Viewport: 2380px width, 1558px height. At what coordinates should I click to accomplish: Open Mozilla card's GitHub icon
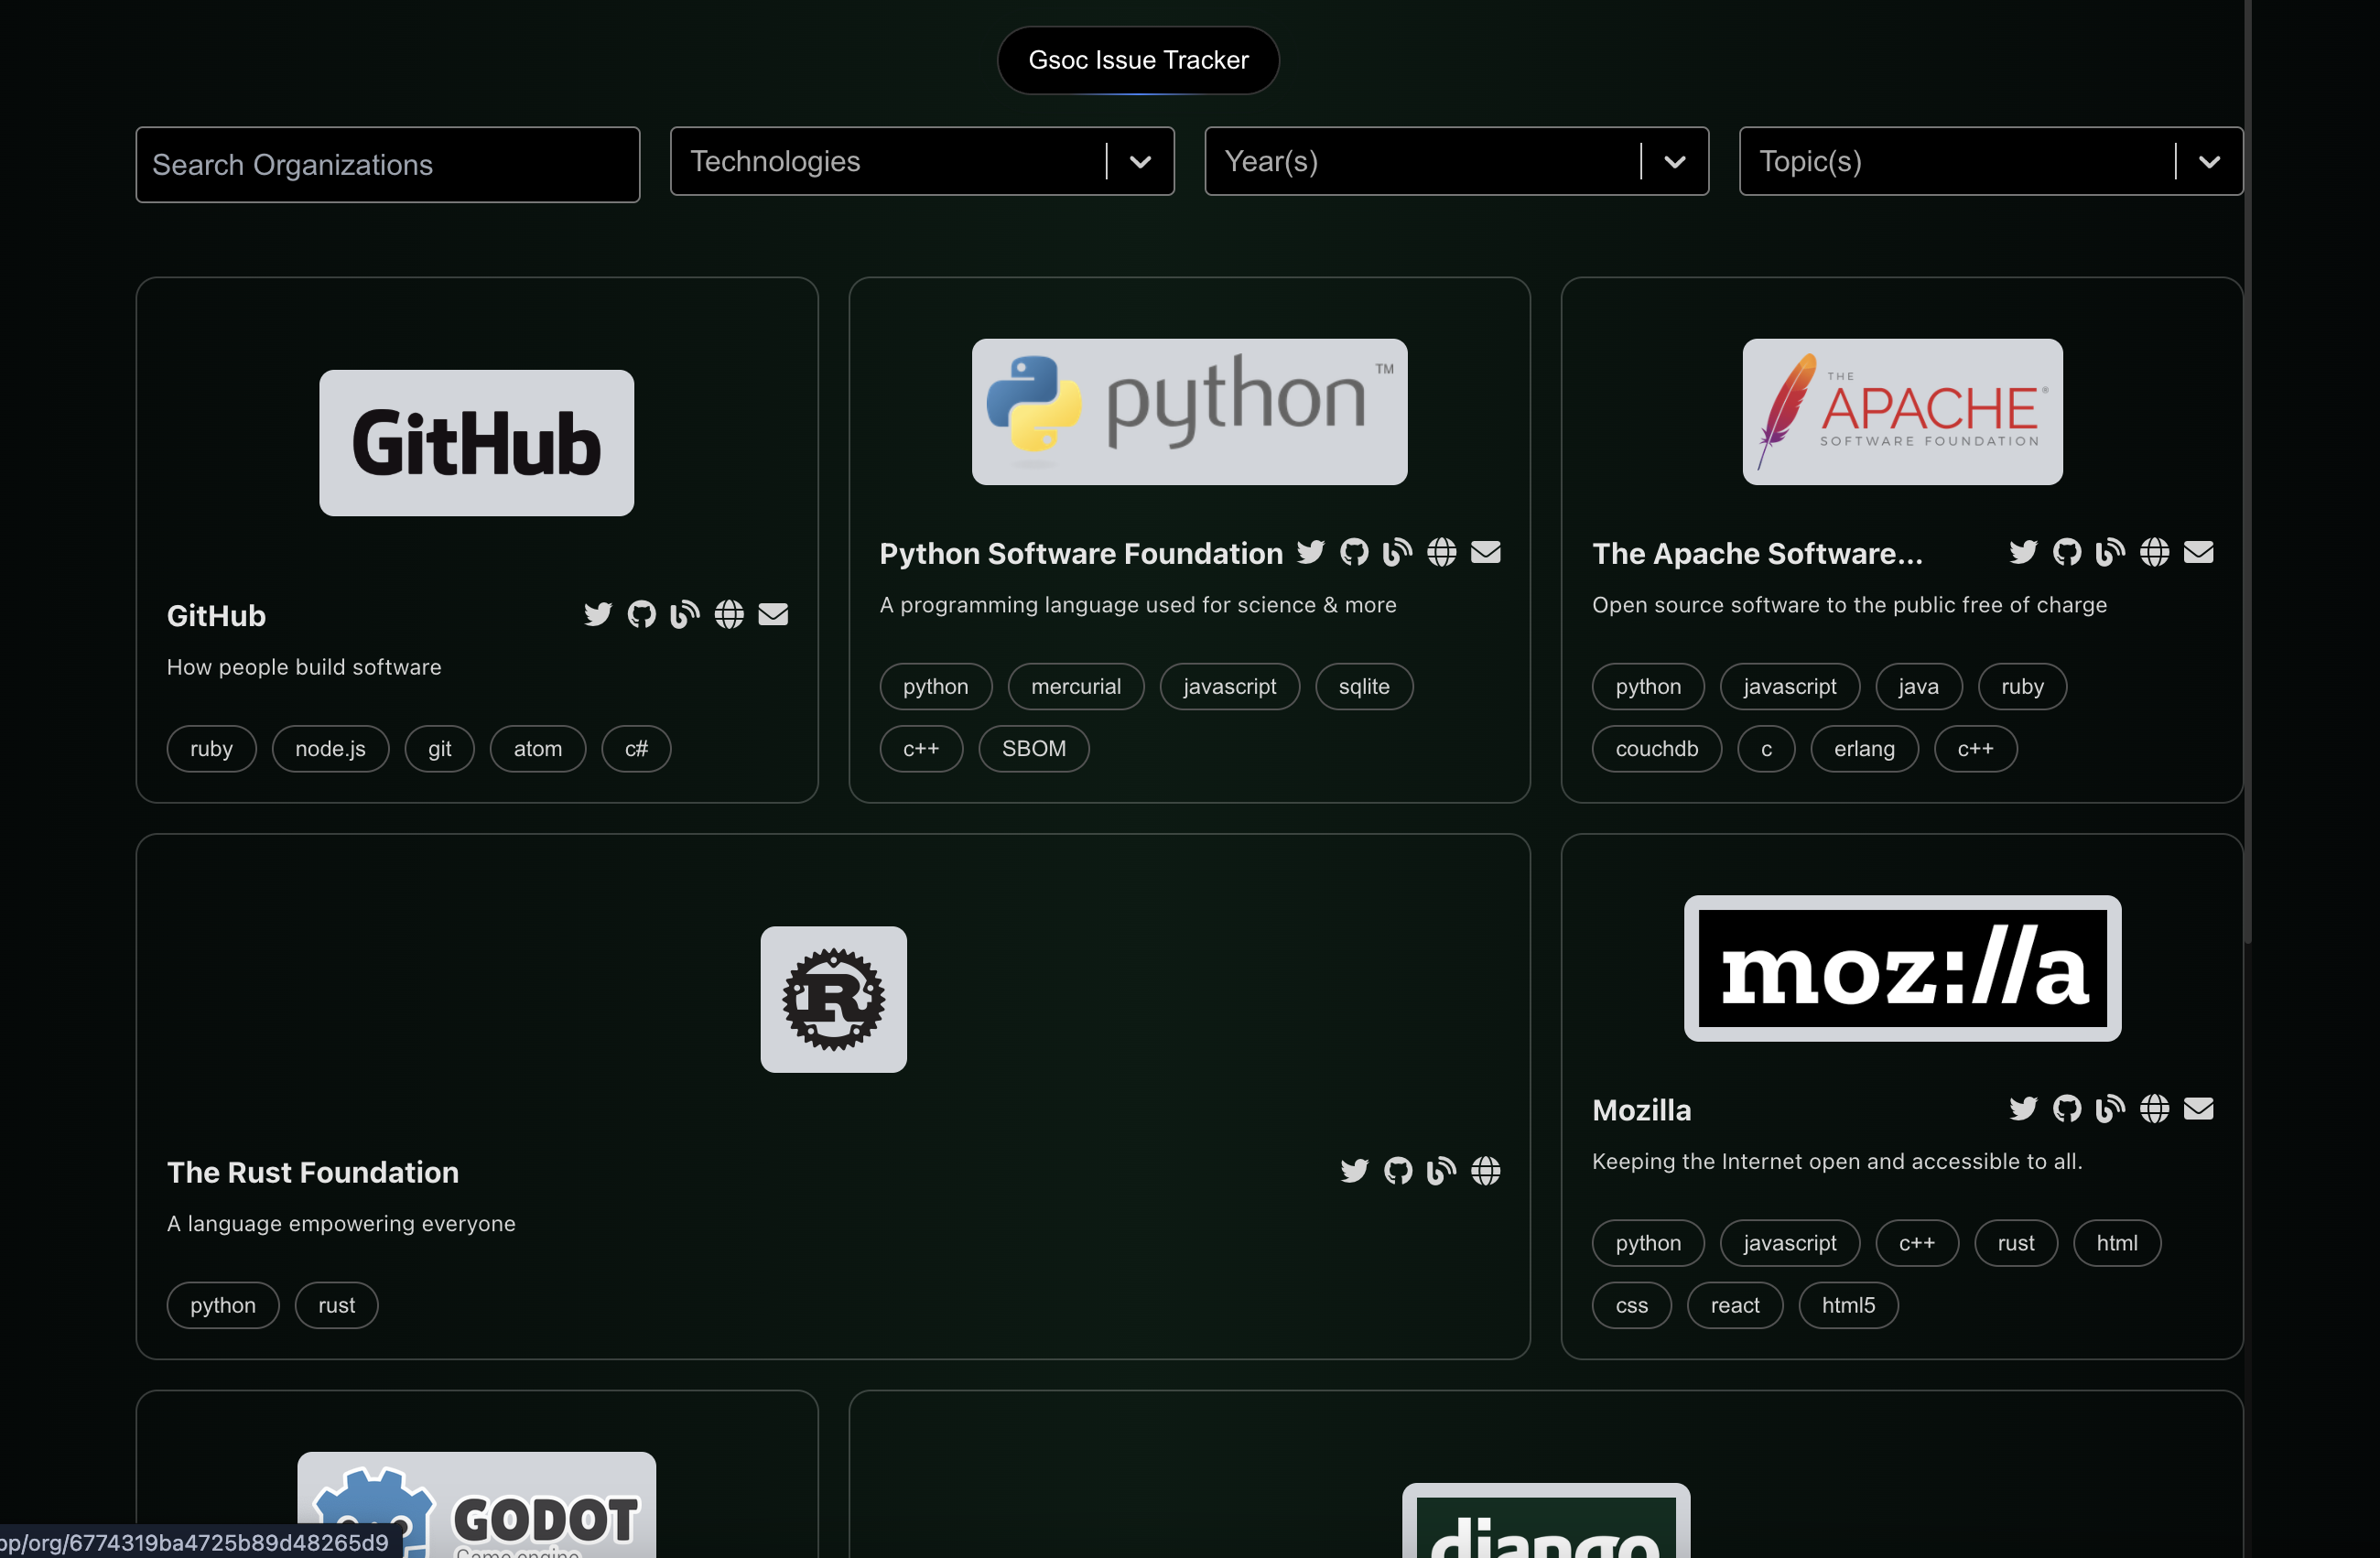coord(2067,1109)
